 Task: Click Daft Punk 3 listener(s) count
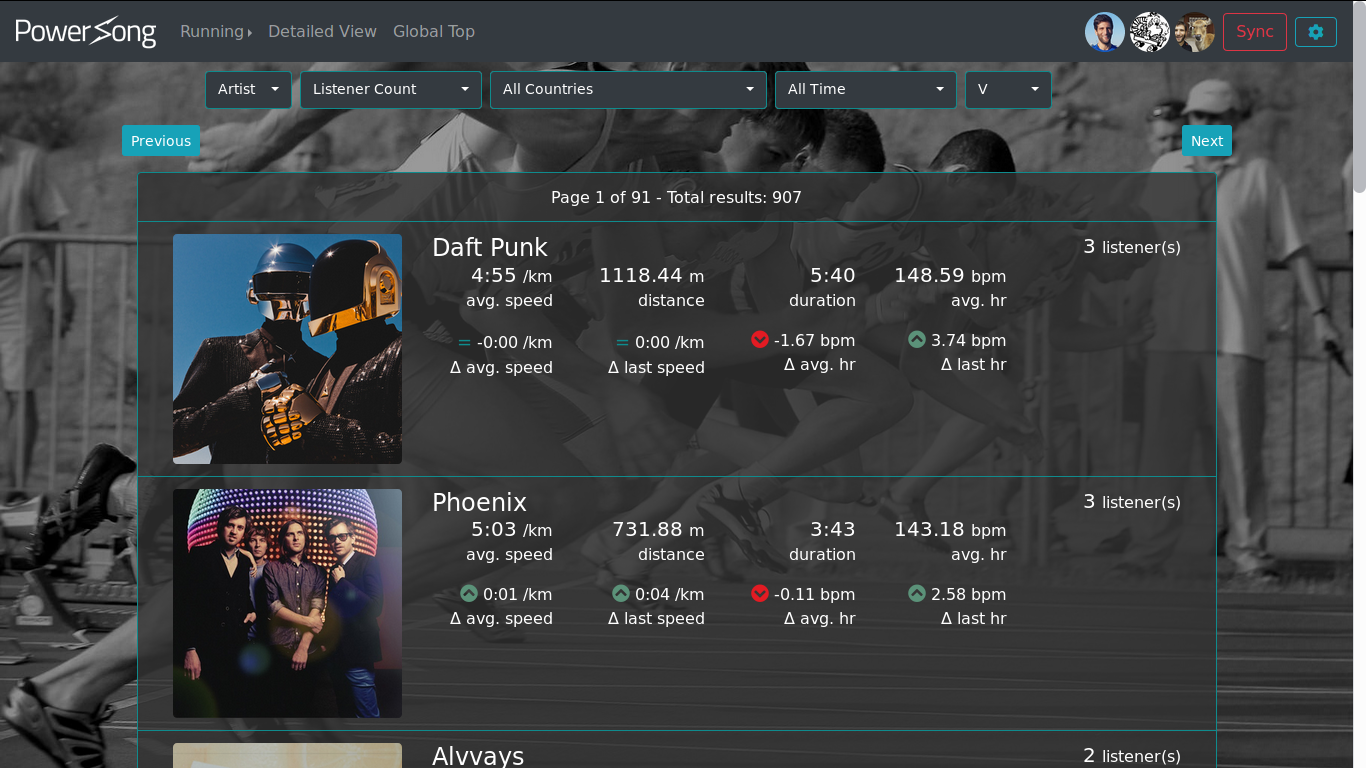[x=1132, y=247]
